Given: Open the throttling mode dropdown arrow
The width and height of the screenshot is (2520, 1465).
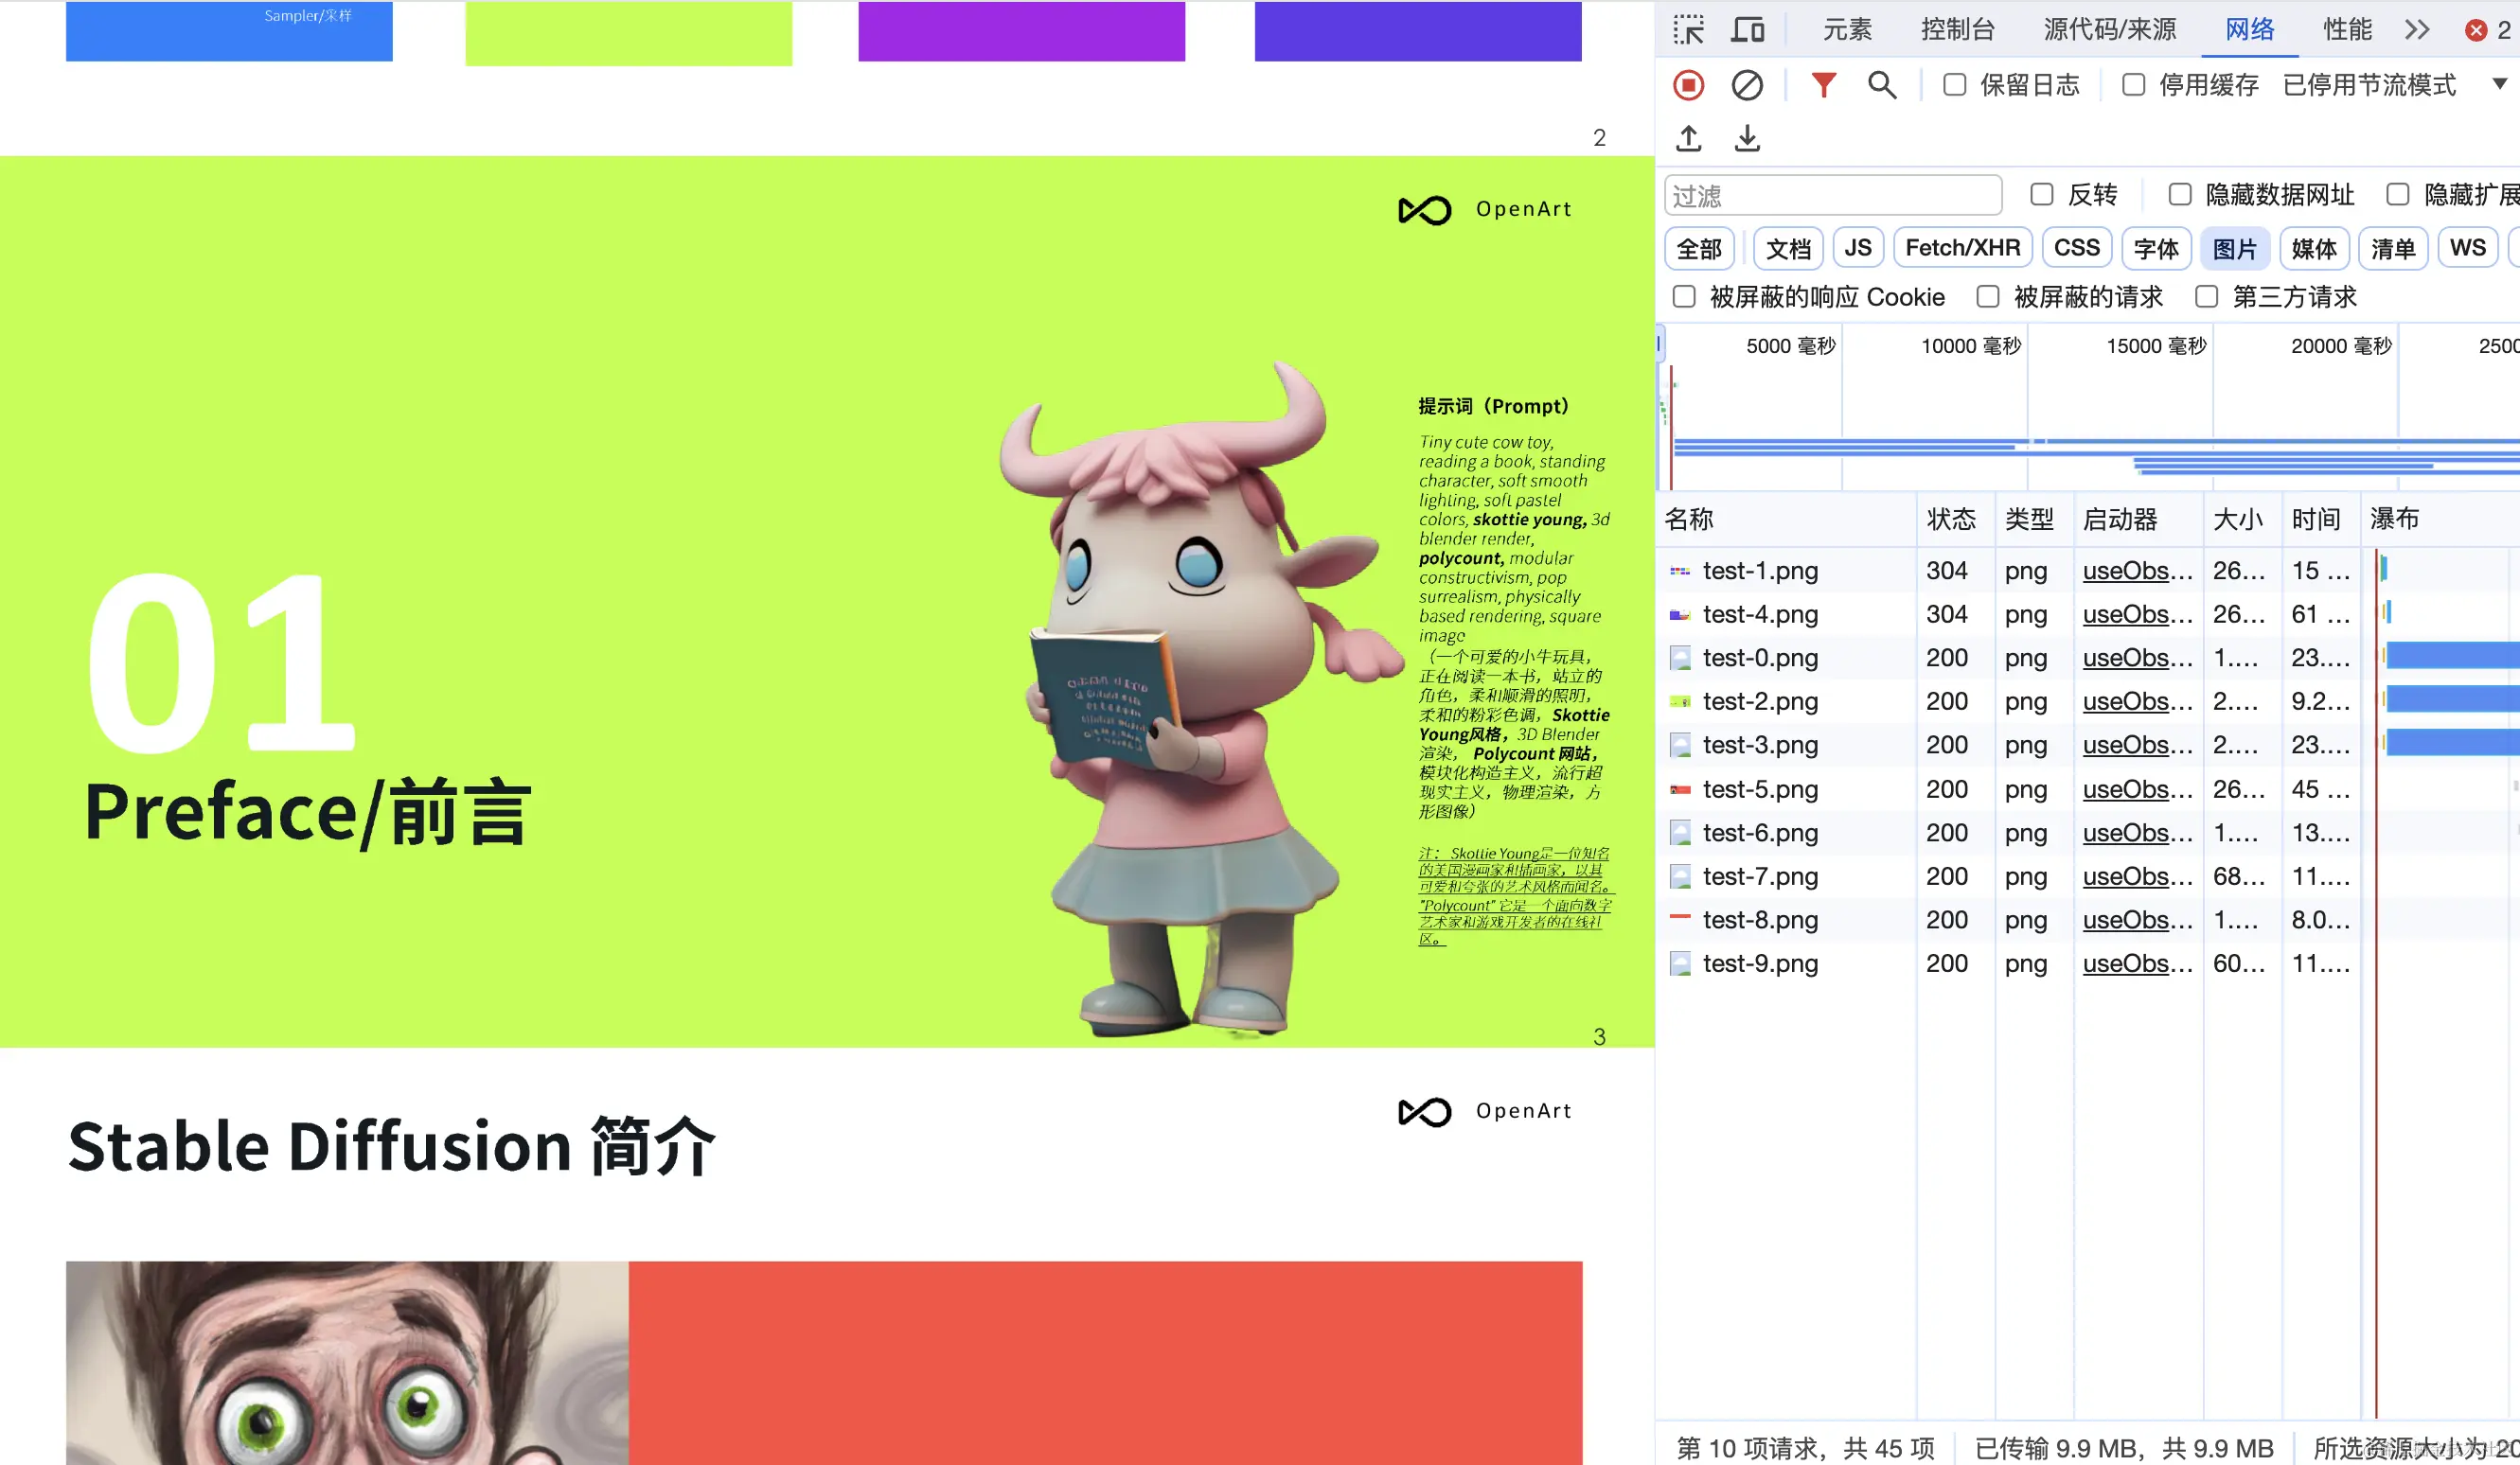Looking at the screenshot, I should click(x=2499, y=84).
